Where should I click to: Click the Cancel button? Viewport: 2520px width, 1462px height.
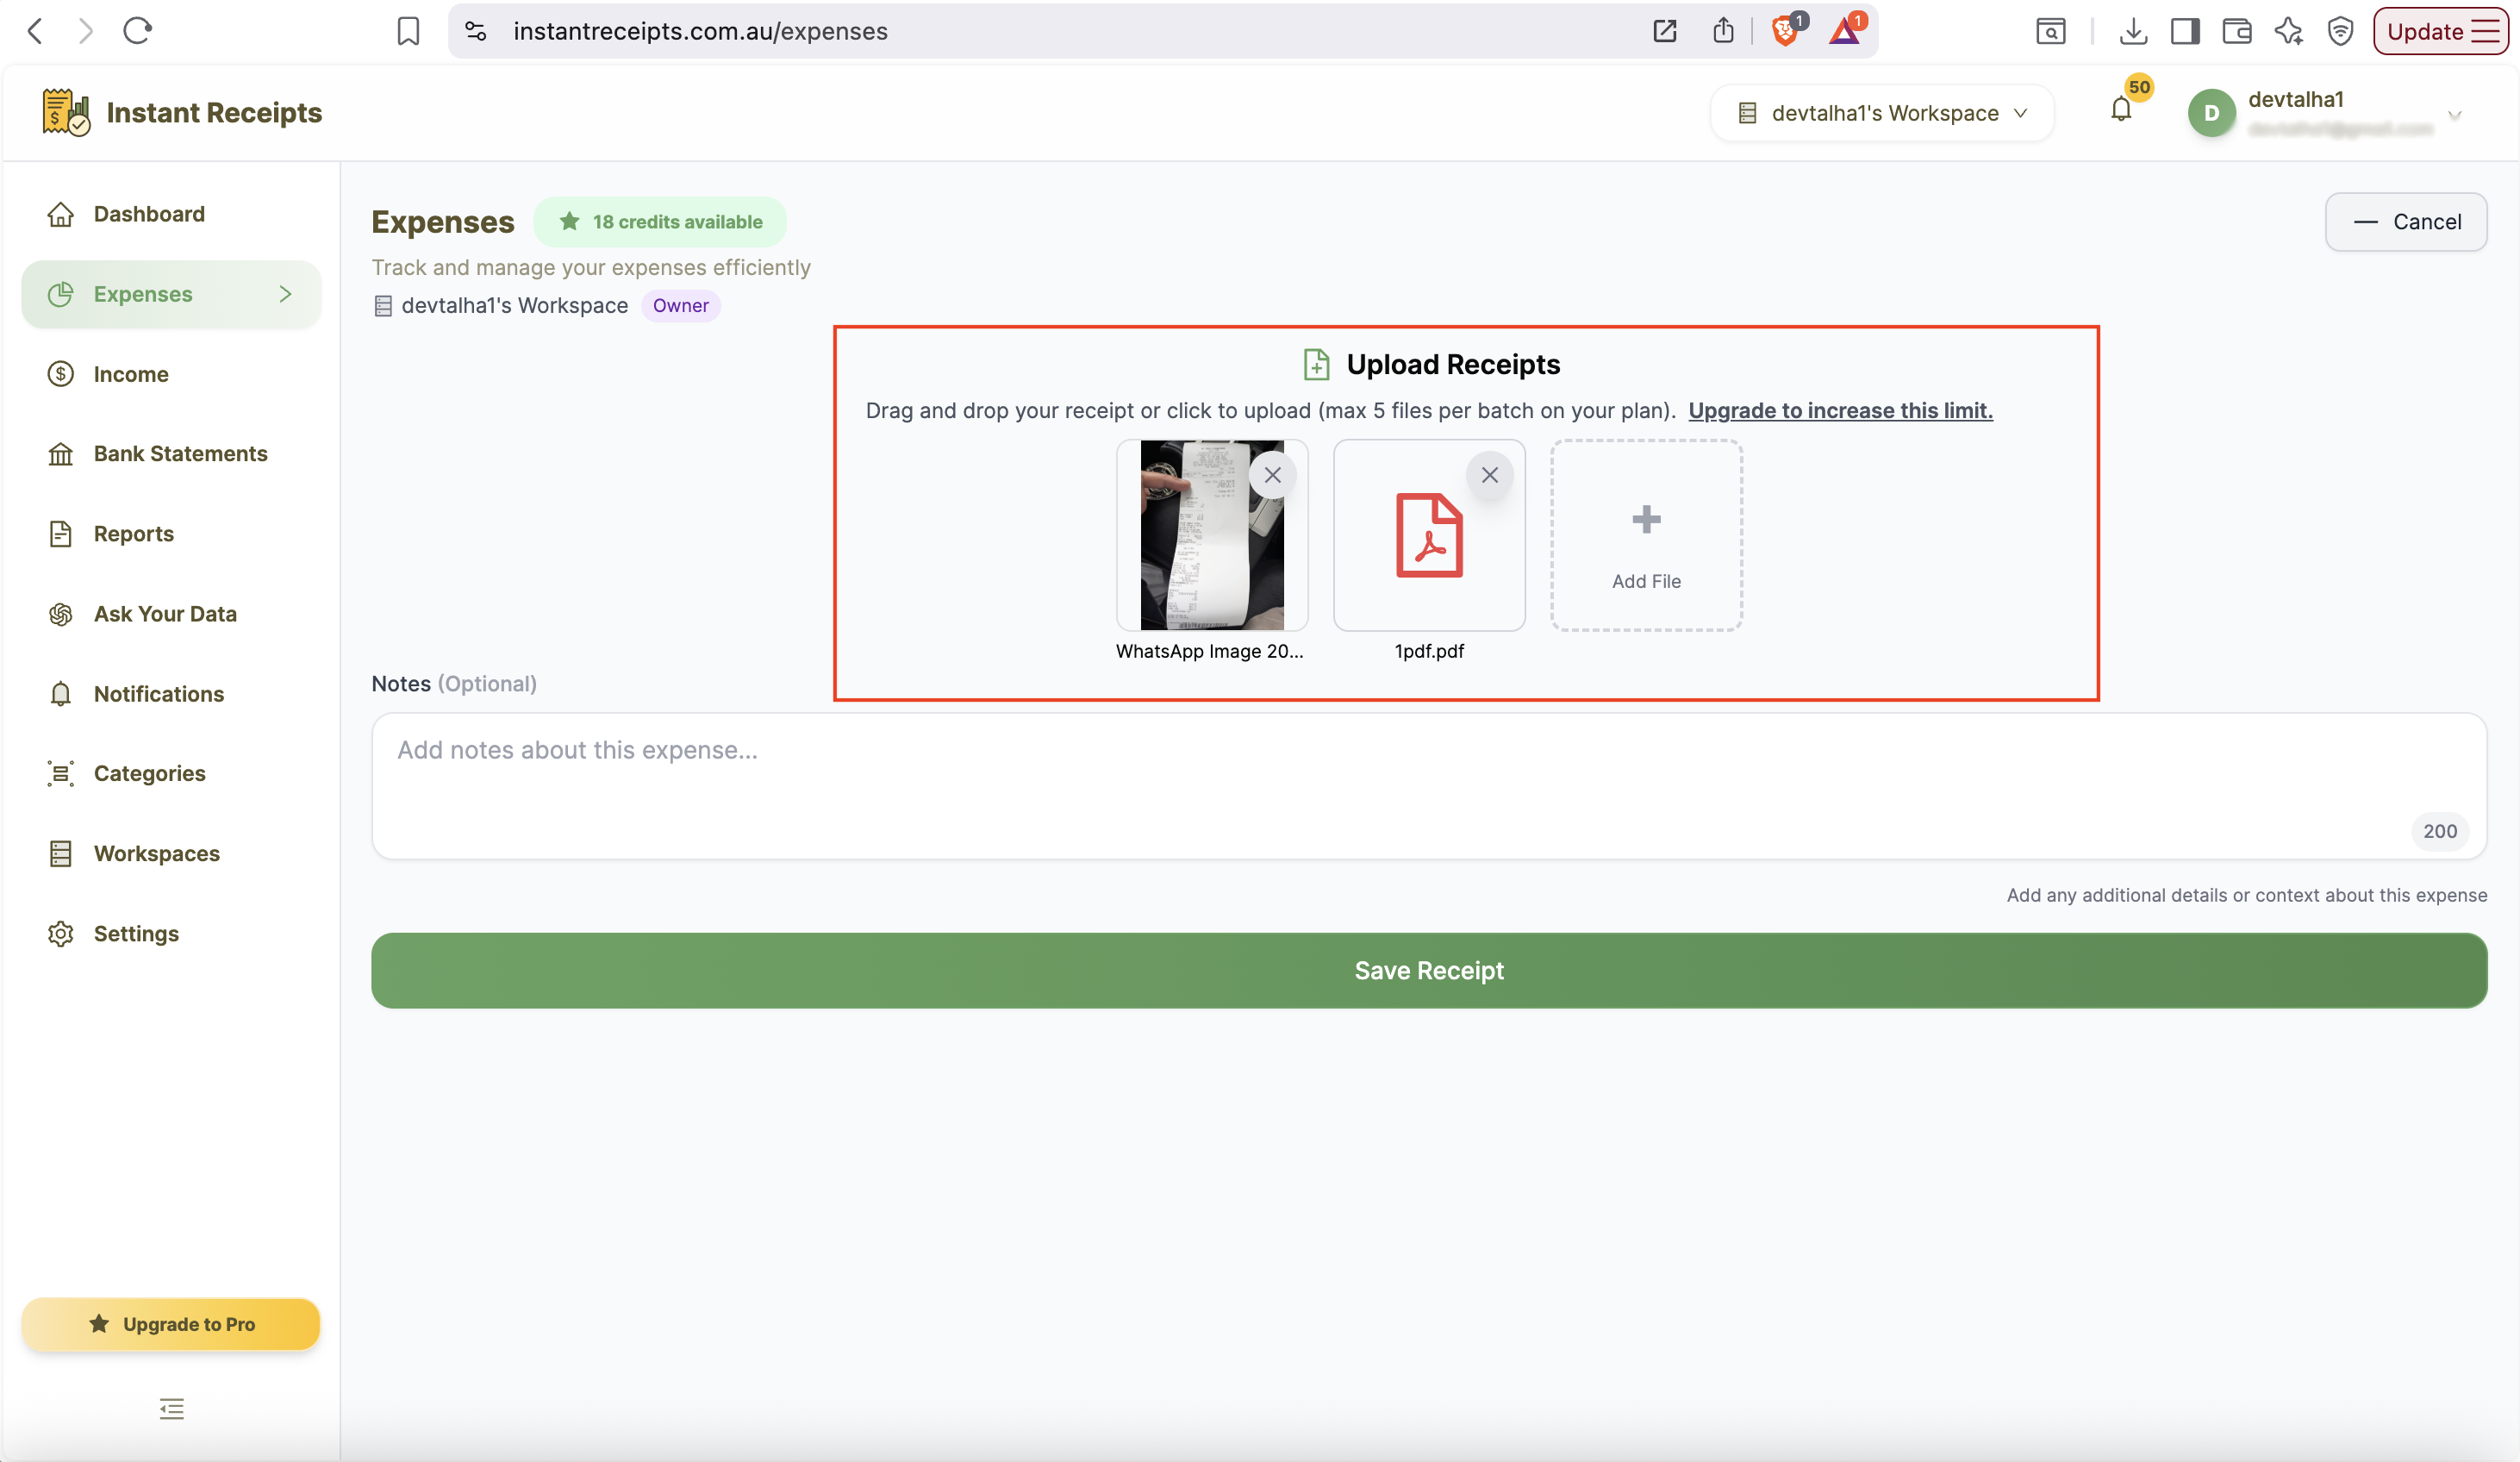[x=2406, y=222]
